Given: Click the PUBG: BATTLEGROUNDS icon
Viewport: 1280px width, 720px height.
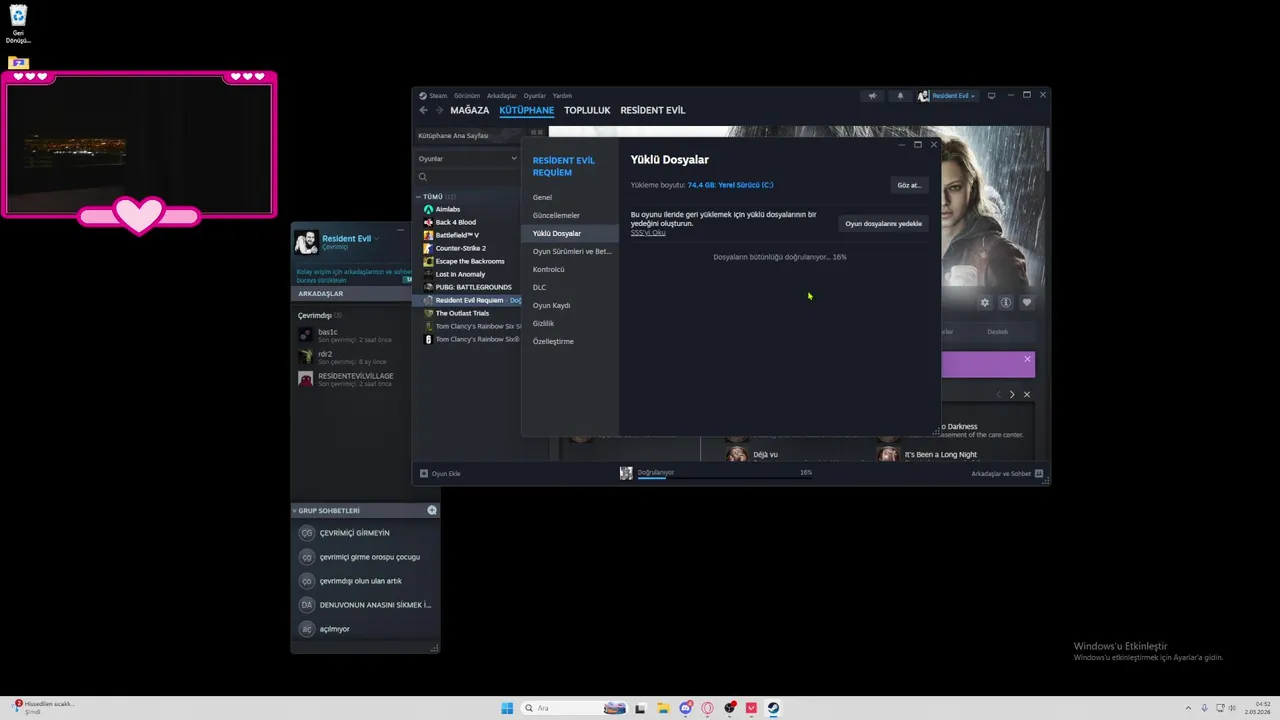Looking at the screenshot, I should [x=428, y=287].
